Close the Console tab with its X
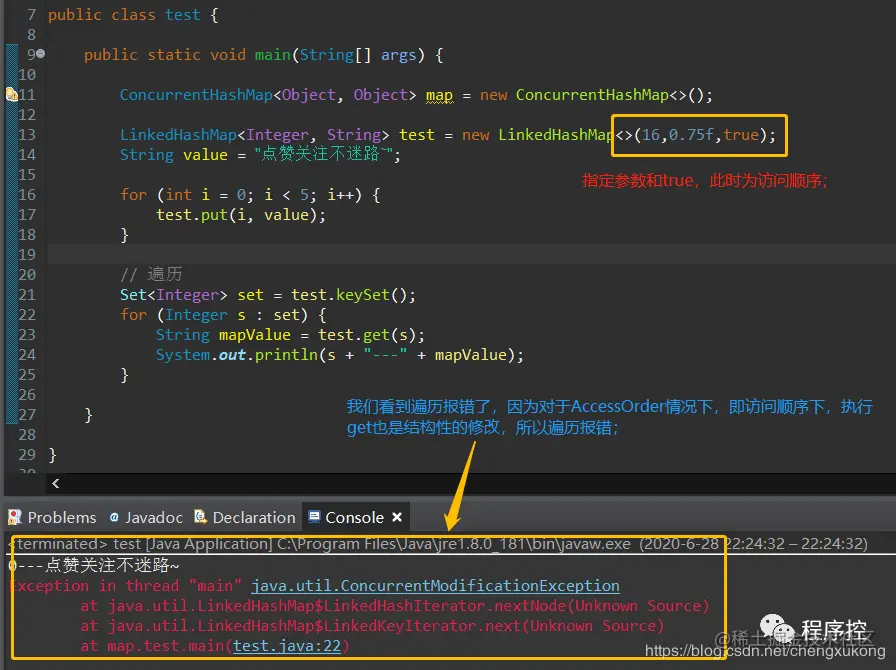Screen dimensions: 896x670 [397, 517]
